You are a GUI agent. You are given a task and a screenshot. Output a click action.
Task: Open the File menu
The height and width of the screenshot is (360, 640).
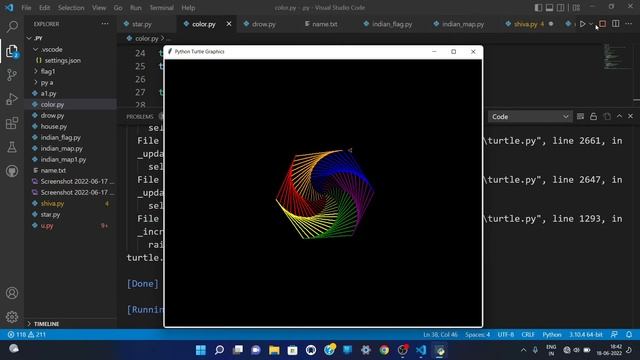[26, 7]
